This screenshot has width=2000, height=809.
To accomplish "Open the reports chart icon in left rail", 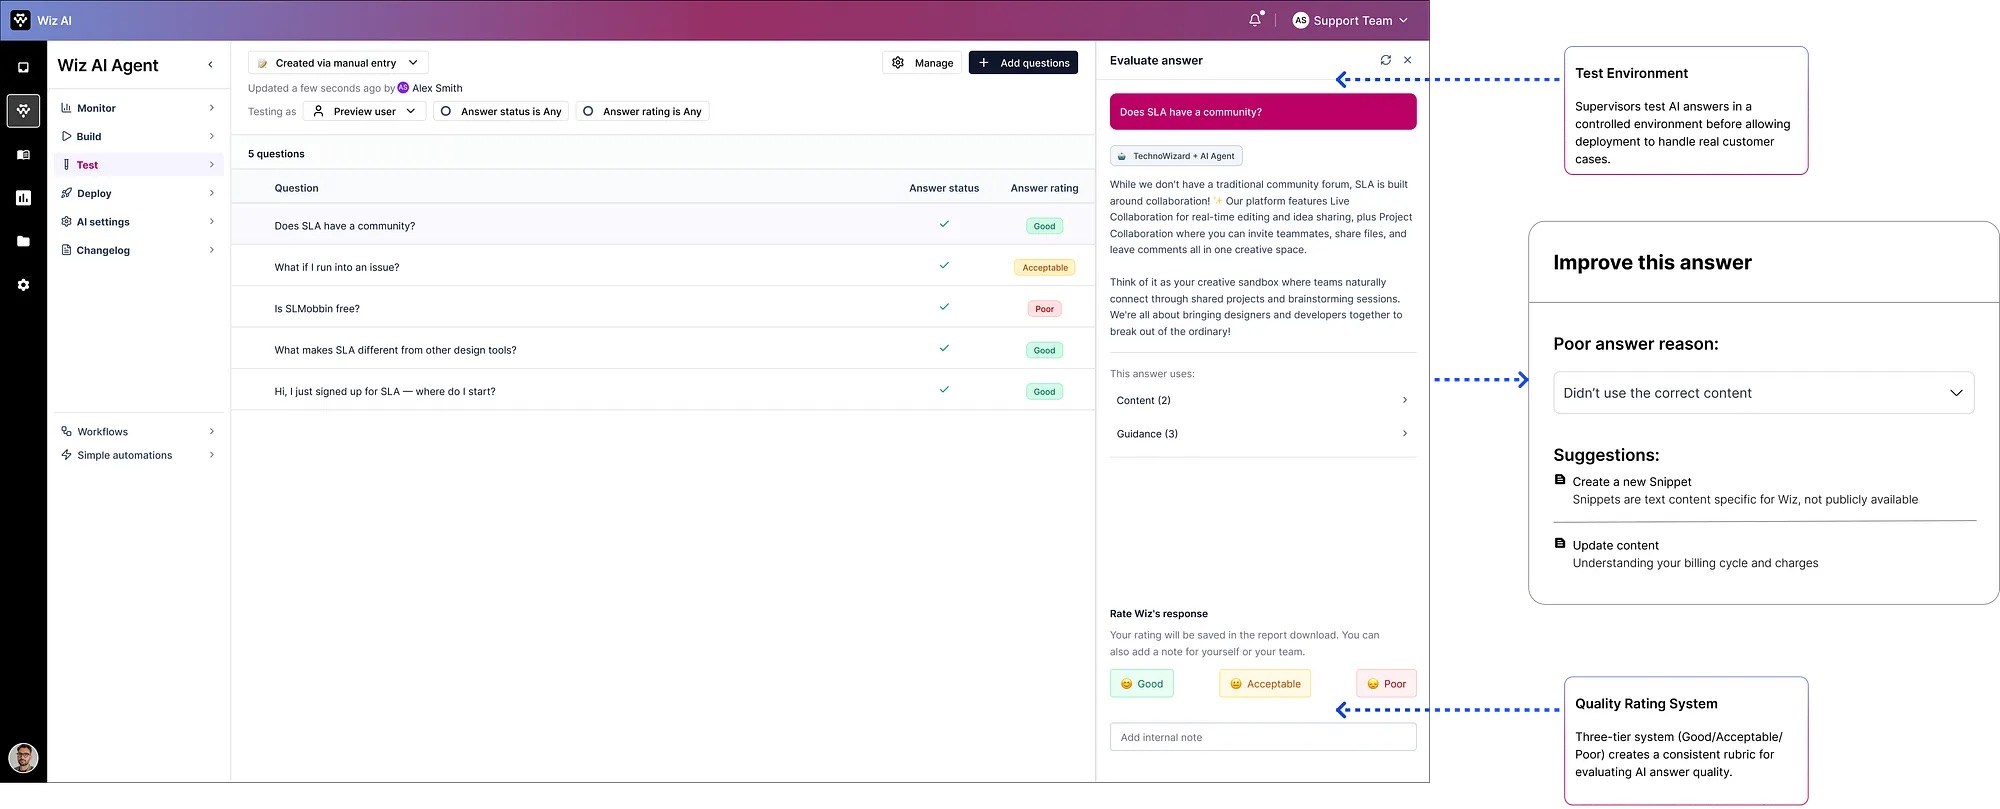I will [x=23, y=198].
